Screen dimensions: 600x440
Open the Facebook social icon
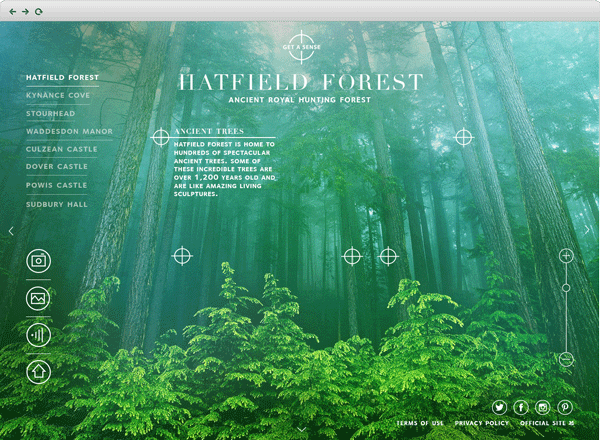(x=521, y=407)
